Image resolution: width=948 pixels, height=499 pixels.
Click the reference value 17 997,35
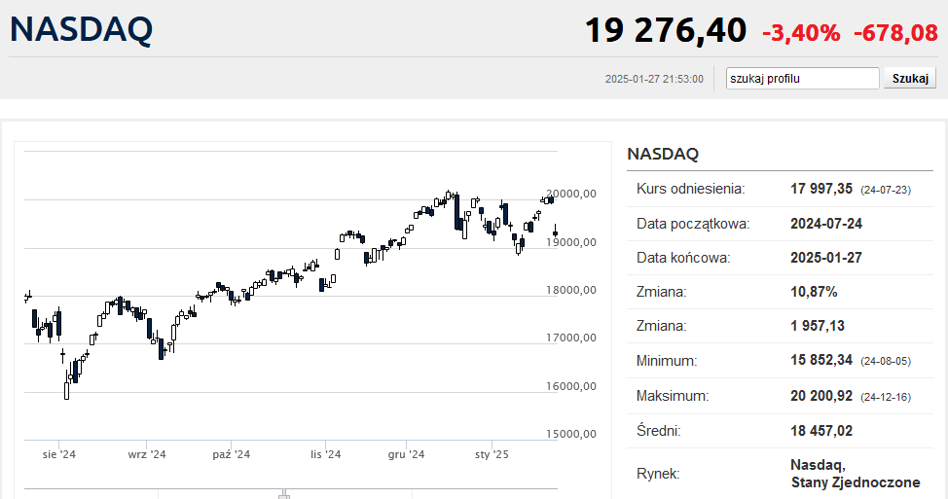coord(821,189)
